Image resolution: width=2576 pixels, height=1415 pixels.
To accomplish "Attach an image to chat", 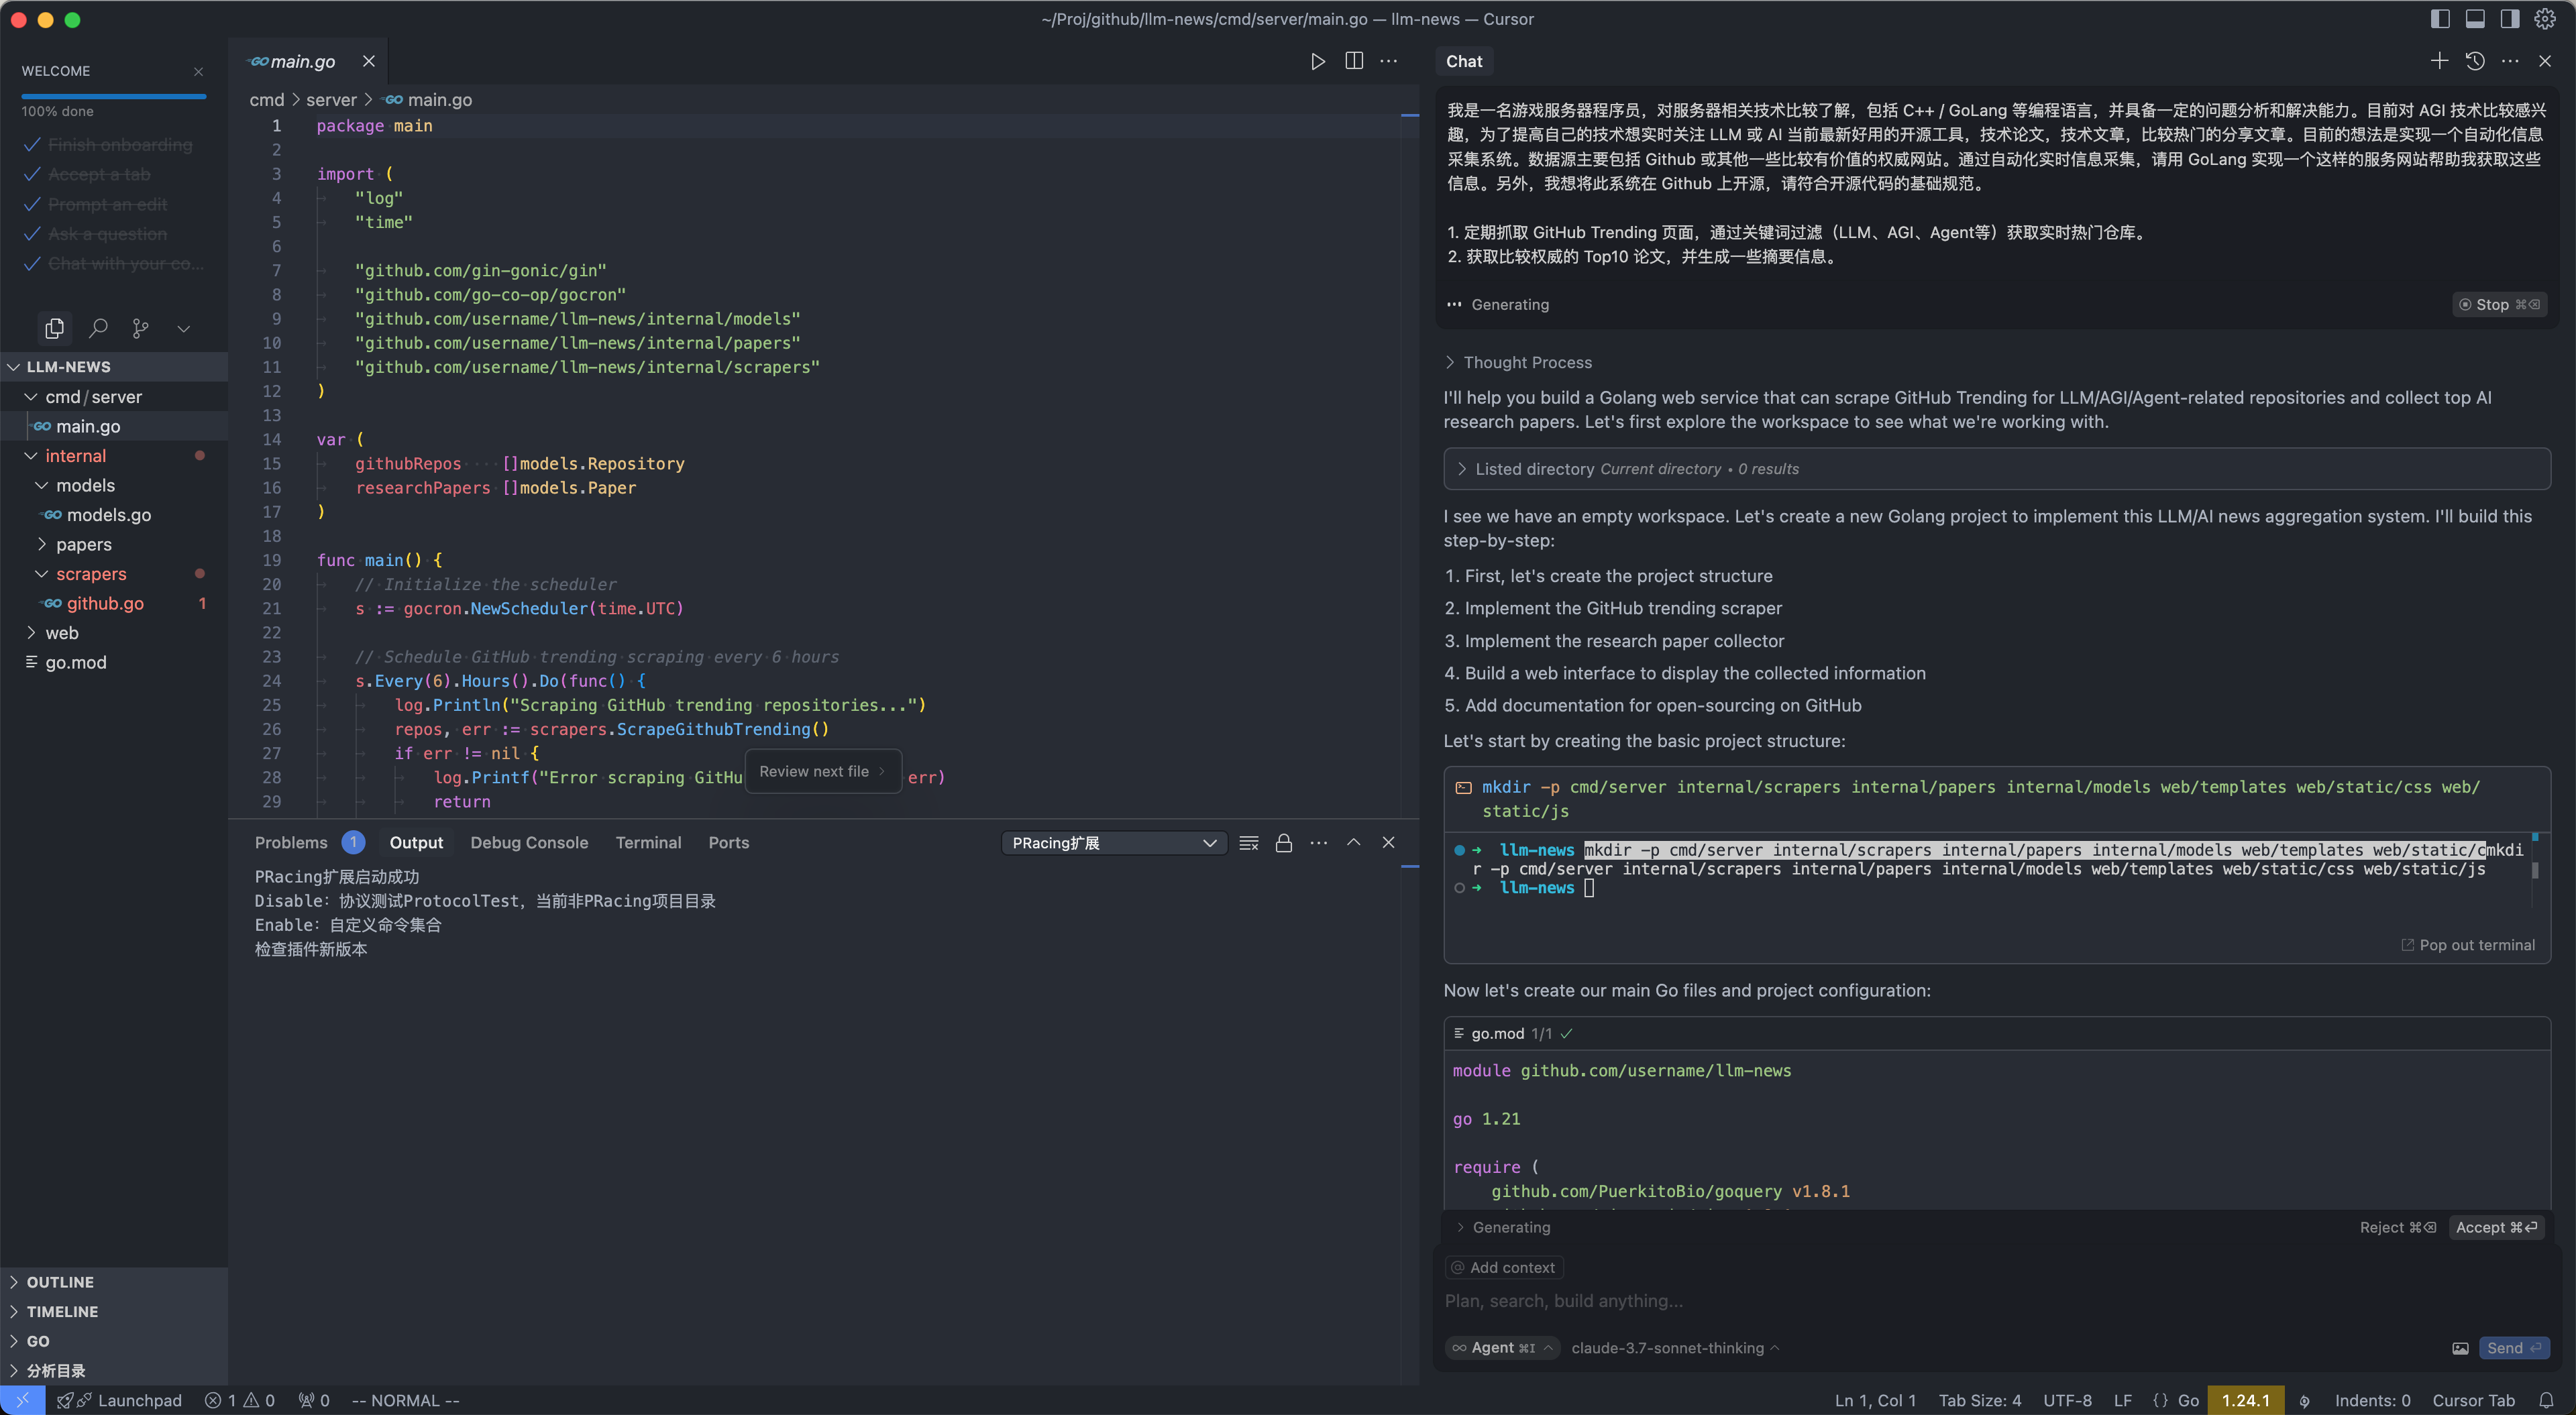I will click(2460, 1348).
